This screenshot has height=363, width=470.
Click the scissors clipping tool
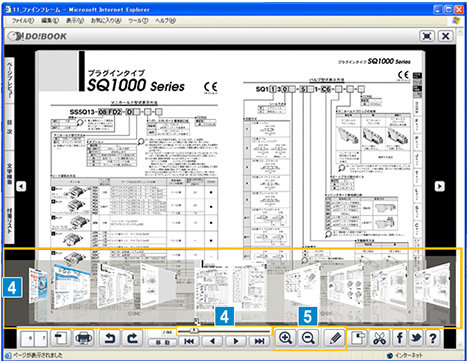(379, 338)
